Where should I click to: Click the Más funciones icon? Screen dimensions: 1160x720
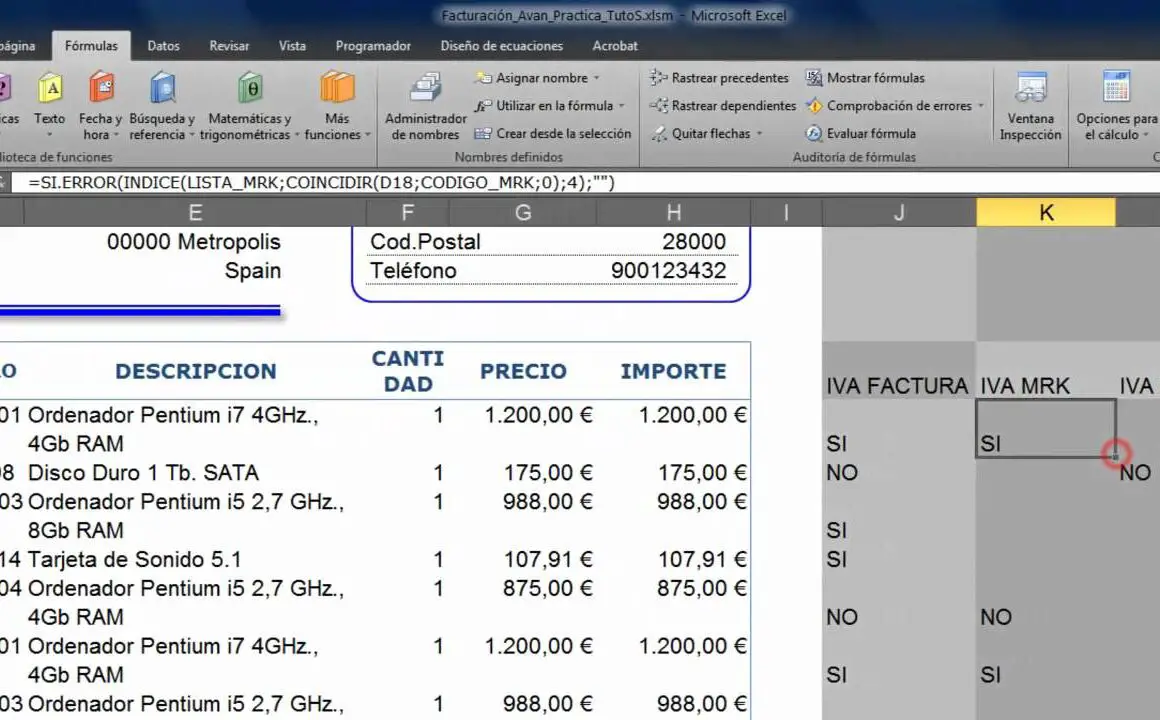337,90
